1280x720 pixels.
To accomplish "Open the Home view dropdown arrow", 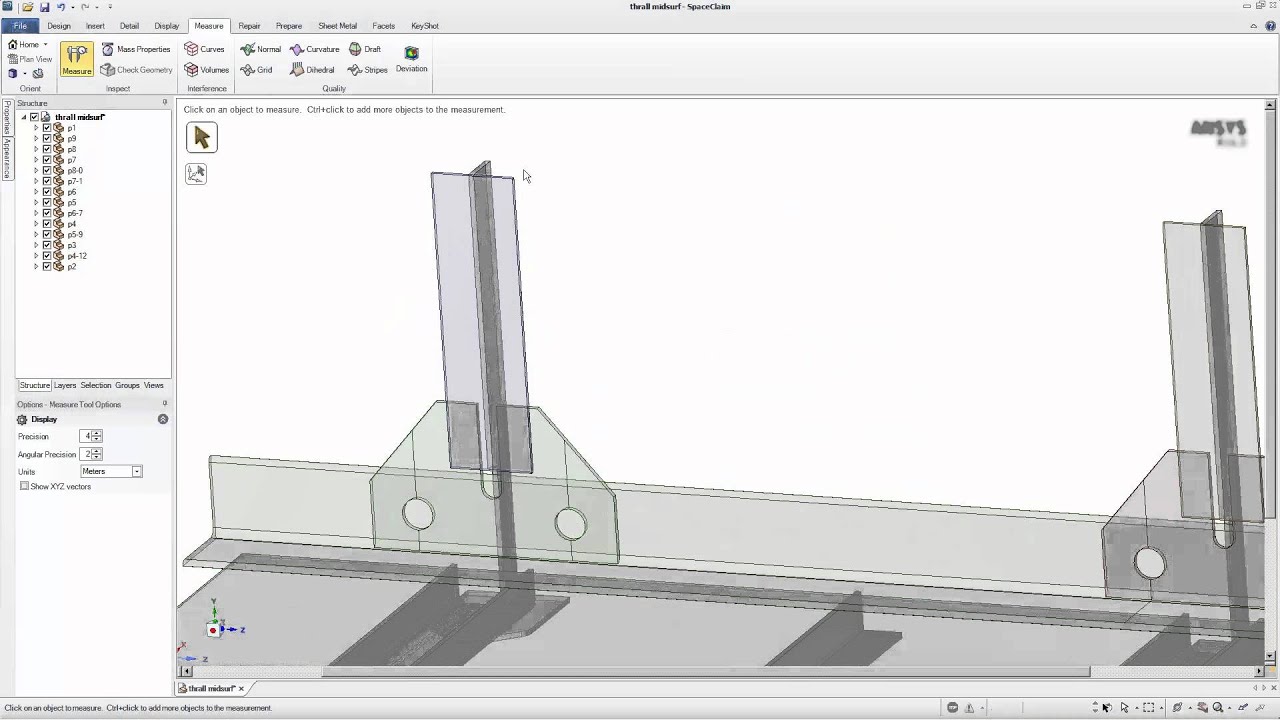I will point(45,45).
